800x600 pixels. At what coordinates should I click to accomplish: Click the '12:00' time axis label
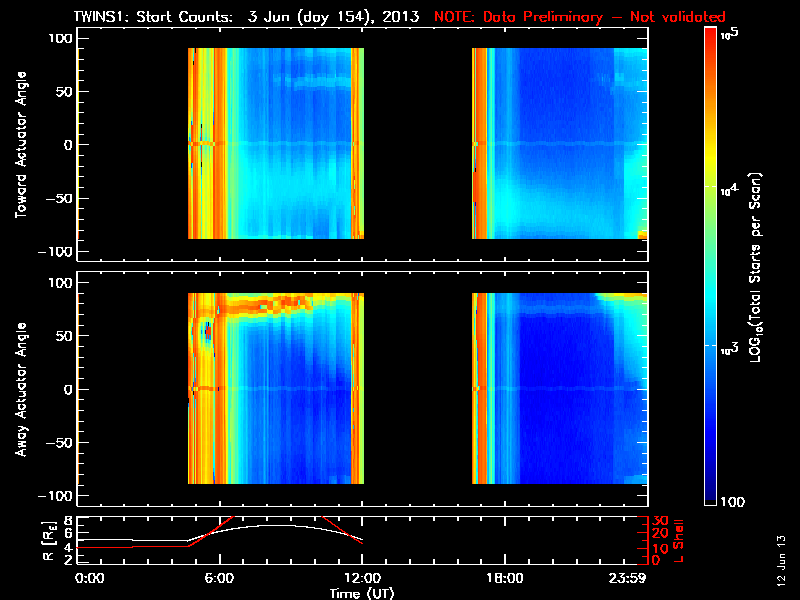(x=362, y=579)
